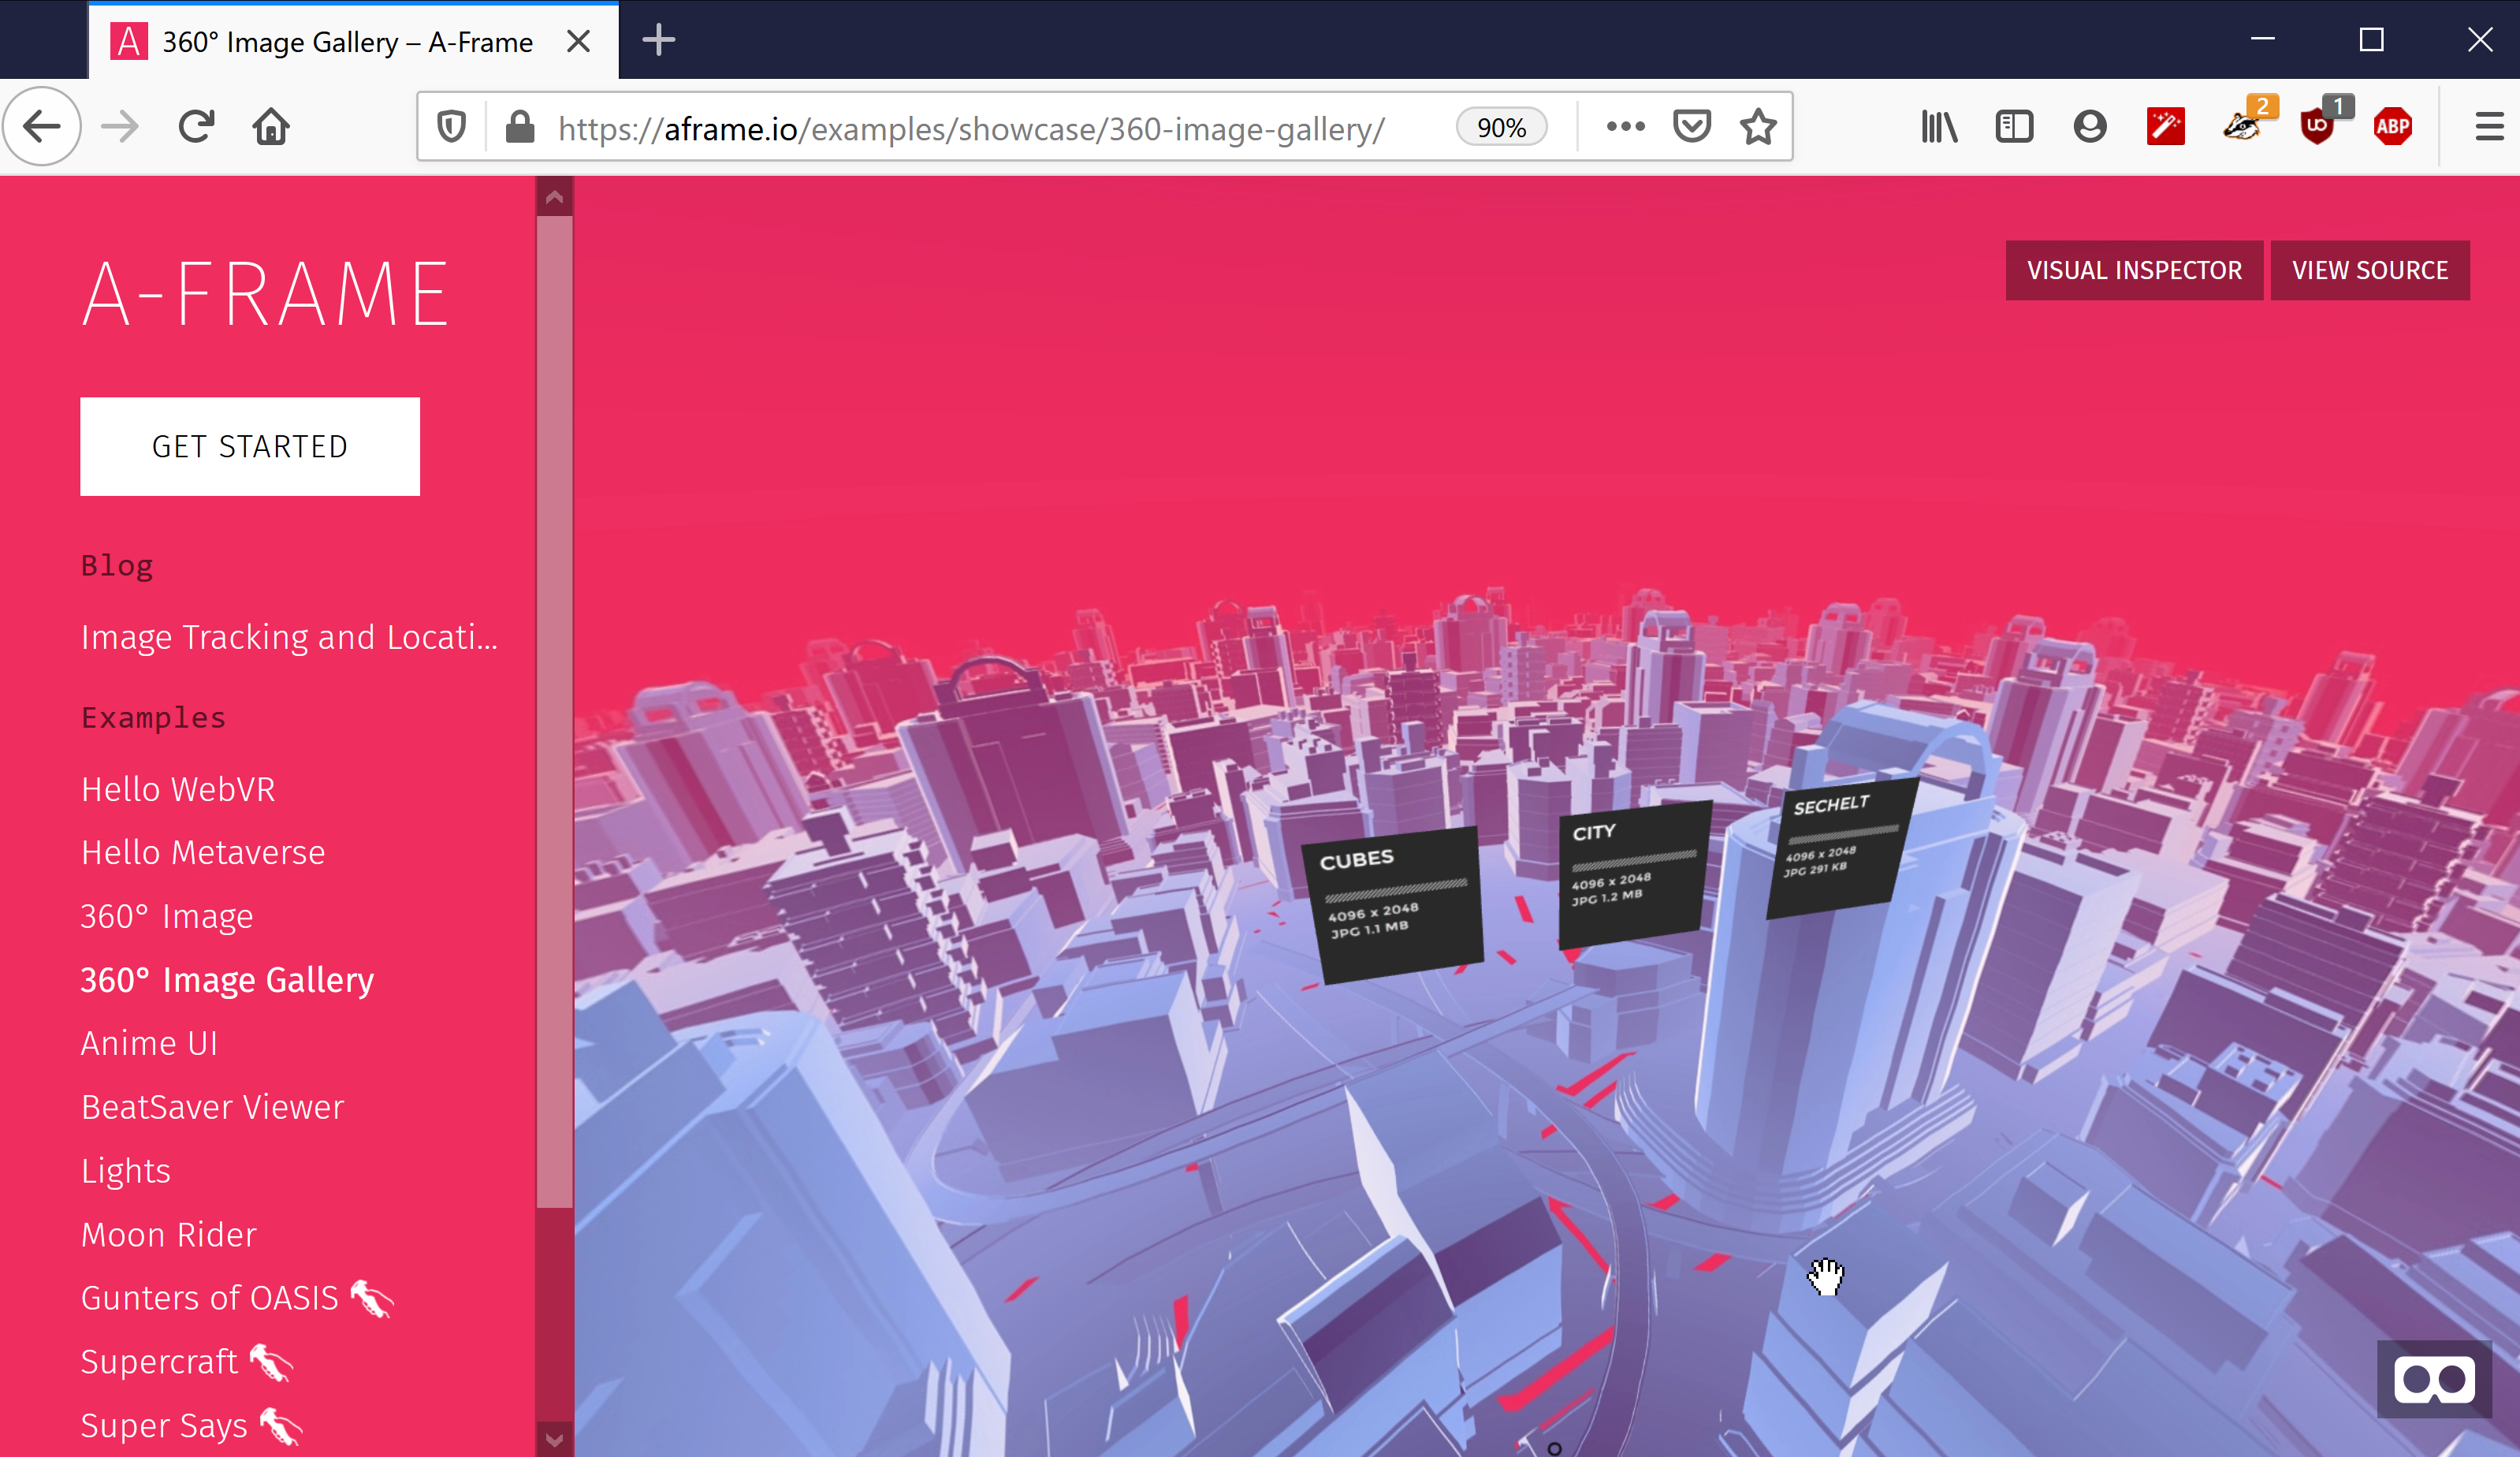Open the Moon Rider example
The image size is (2520, 1457).
pos(169,1235)
